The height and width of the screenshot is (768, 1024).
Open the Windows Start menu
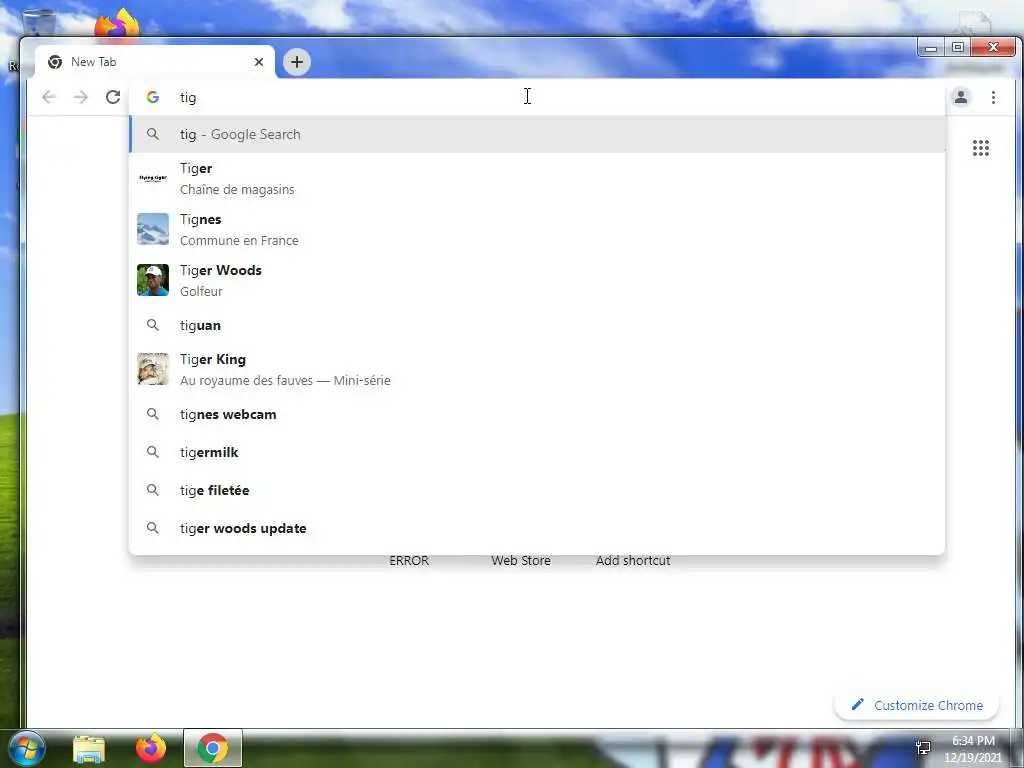(26, 748)
